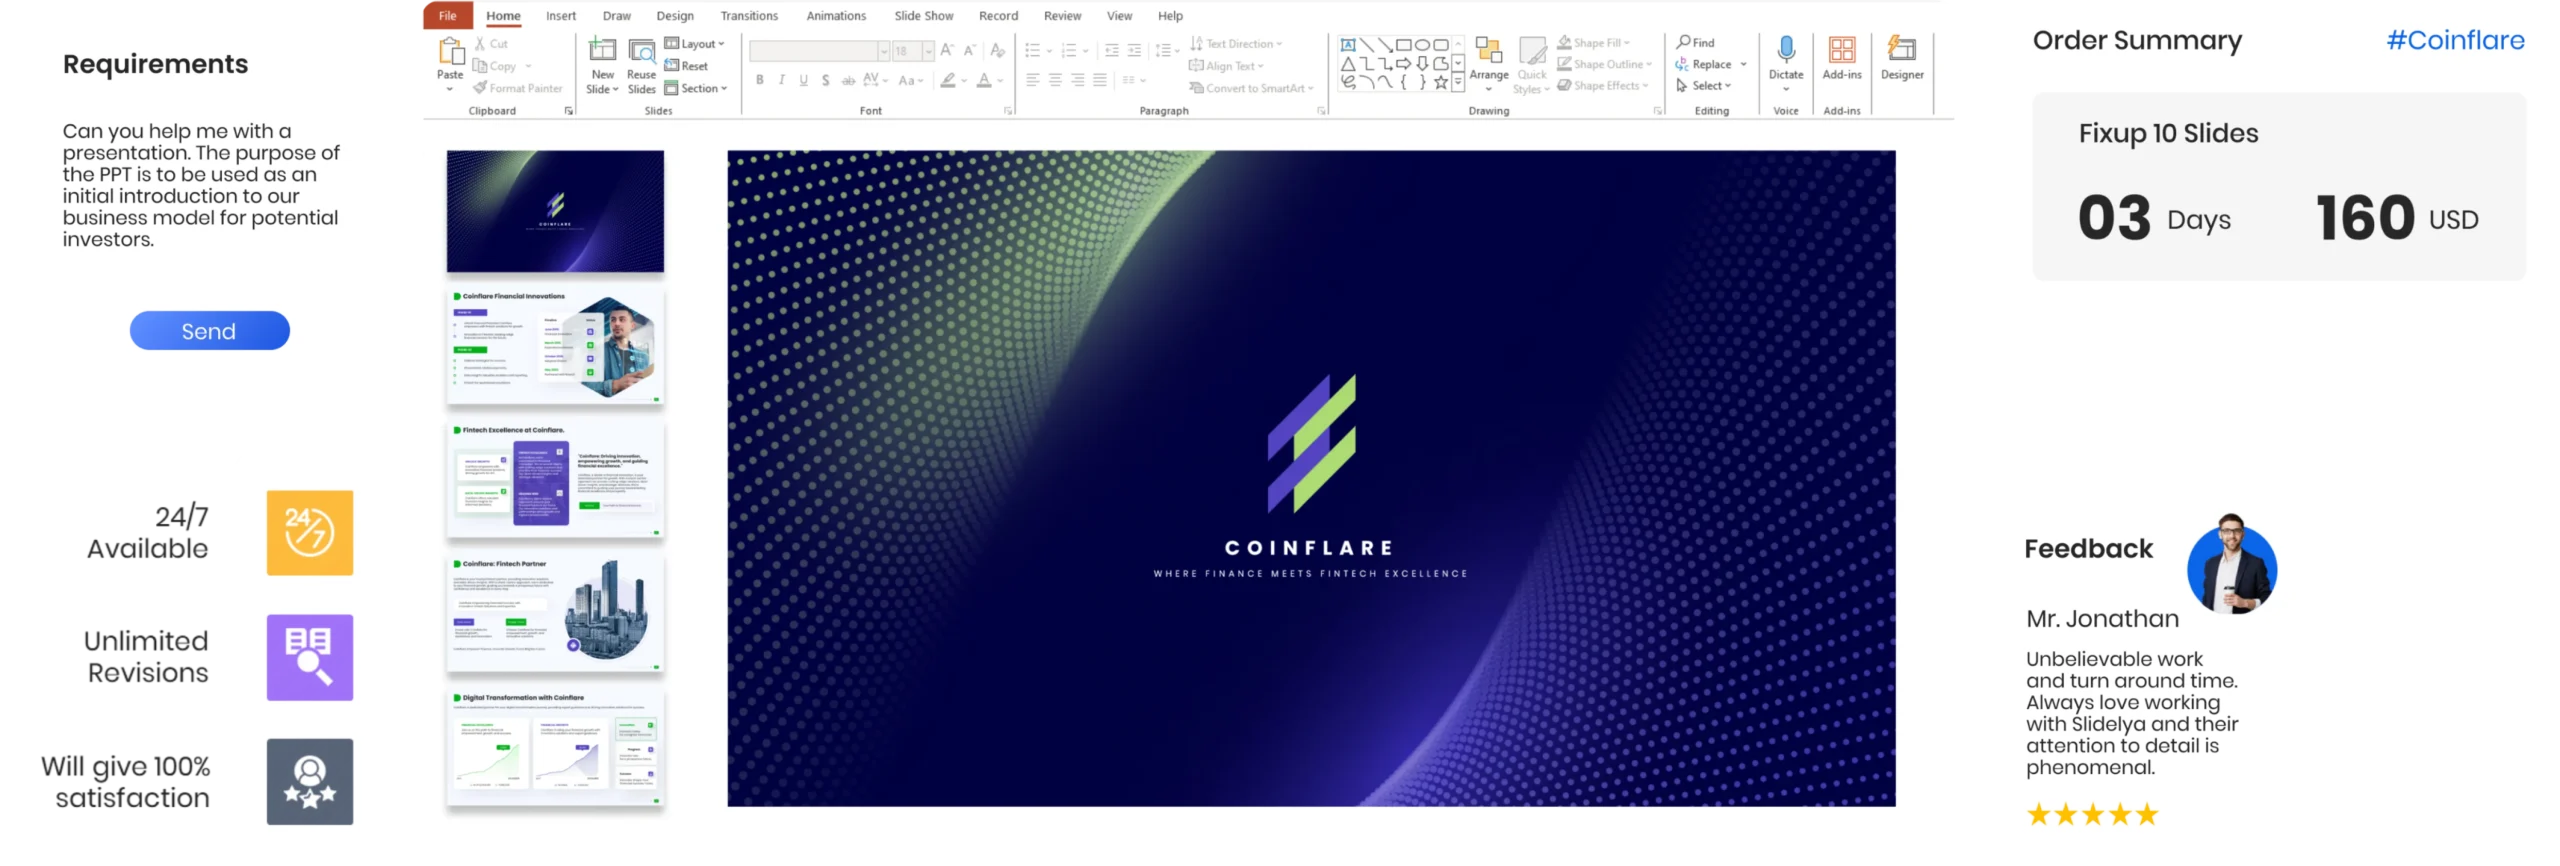This screenshot has height=866, width=2560.
Task: Open the Help tab
Action: 1170,16
